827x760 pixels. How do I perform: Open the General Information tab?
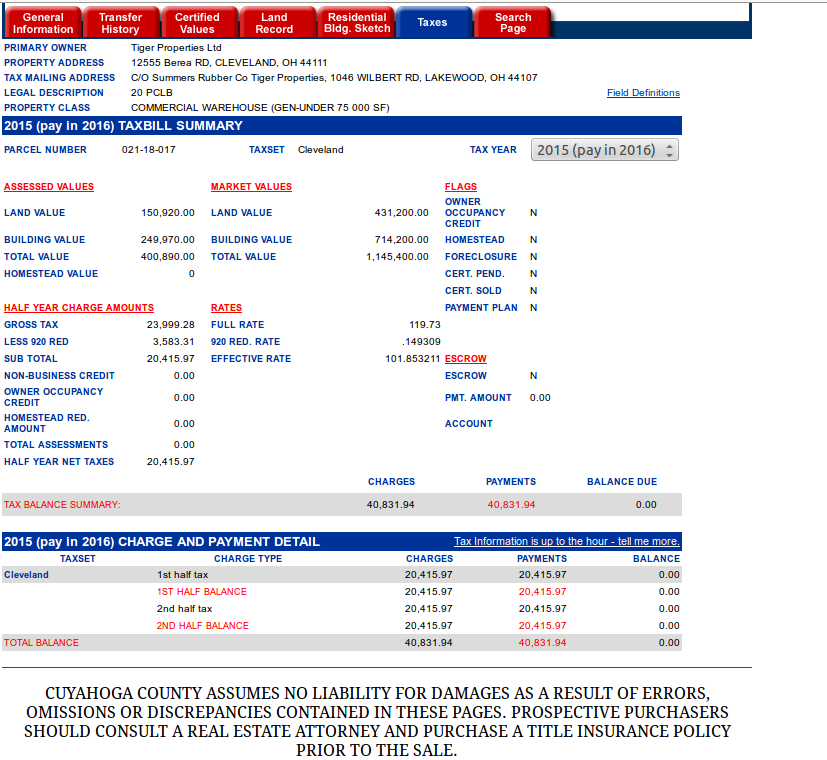click(x=43, y=23)
